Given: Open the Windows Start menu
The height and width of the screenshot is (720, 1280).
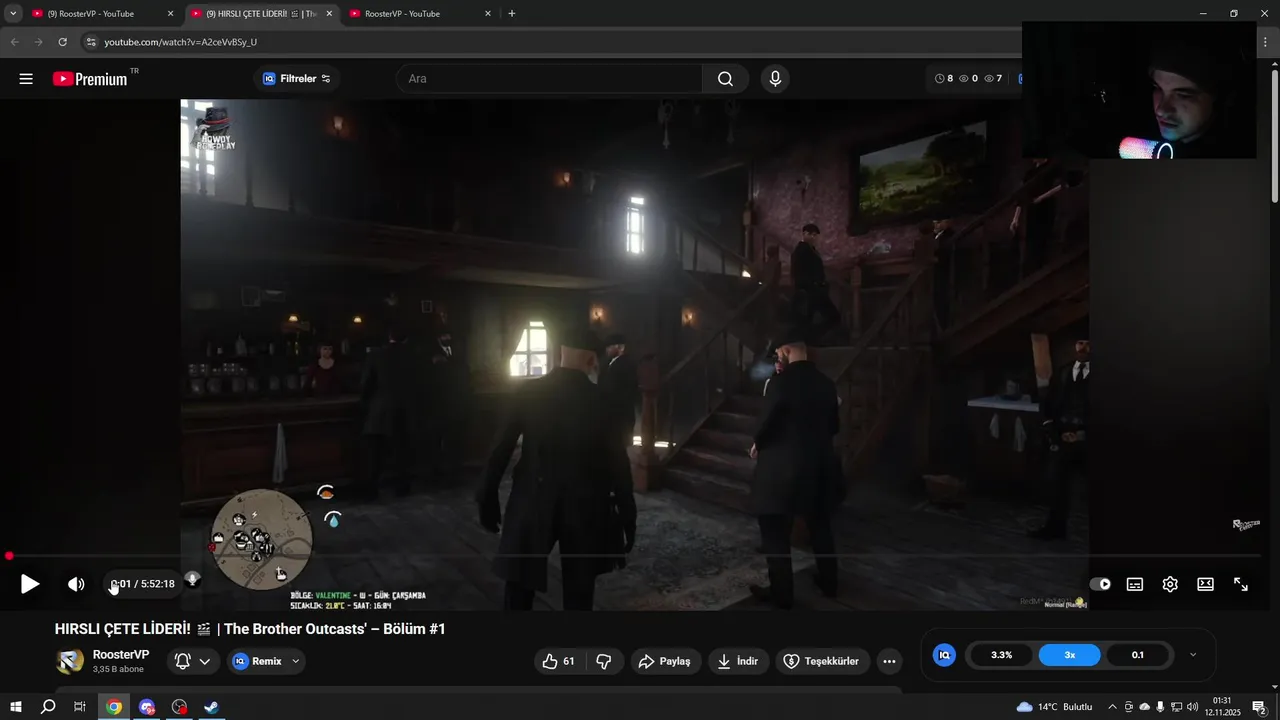Looking at the screenshot, I should click(x=15, y=707).
